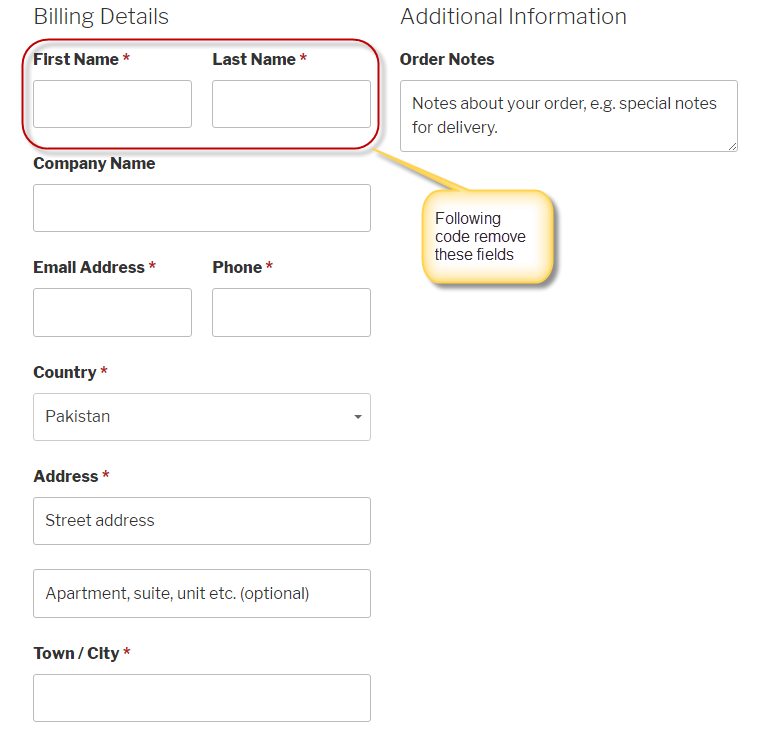The width and height of the screenshot is (759, 739).
Task: Click the Order Notes resize handle
Action: 733,147
